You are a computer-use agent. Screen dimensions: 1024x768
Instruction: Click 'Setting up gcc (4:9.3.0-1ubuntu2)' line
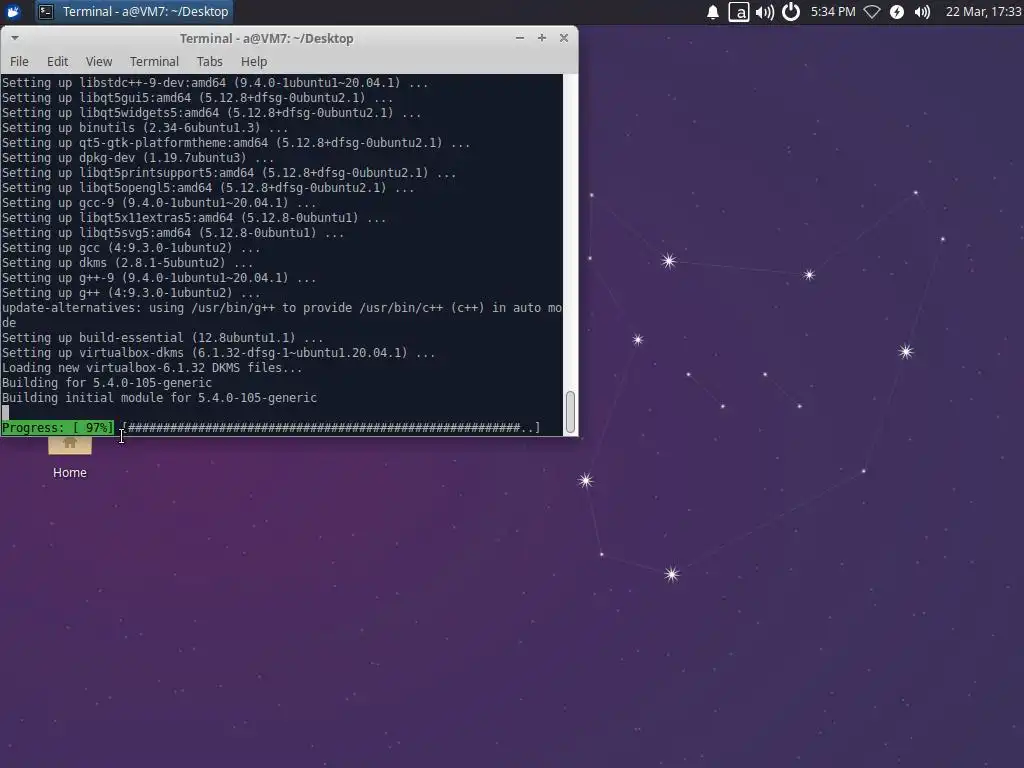[131, 248]
